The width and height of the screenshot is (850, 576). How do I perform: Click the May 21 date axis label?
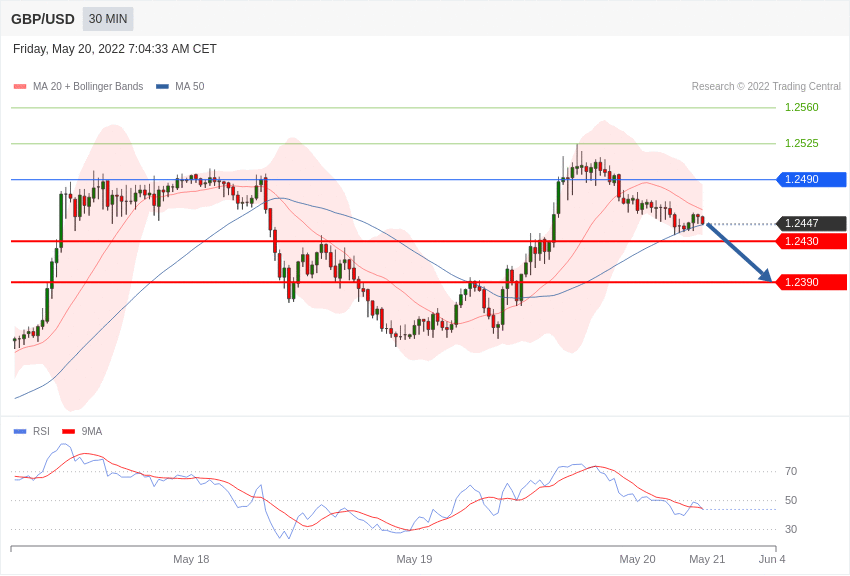[707, 559]
